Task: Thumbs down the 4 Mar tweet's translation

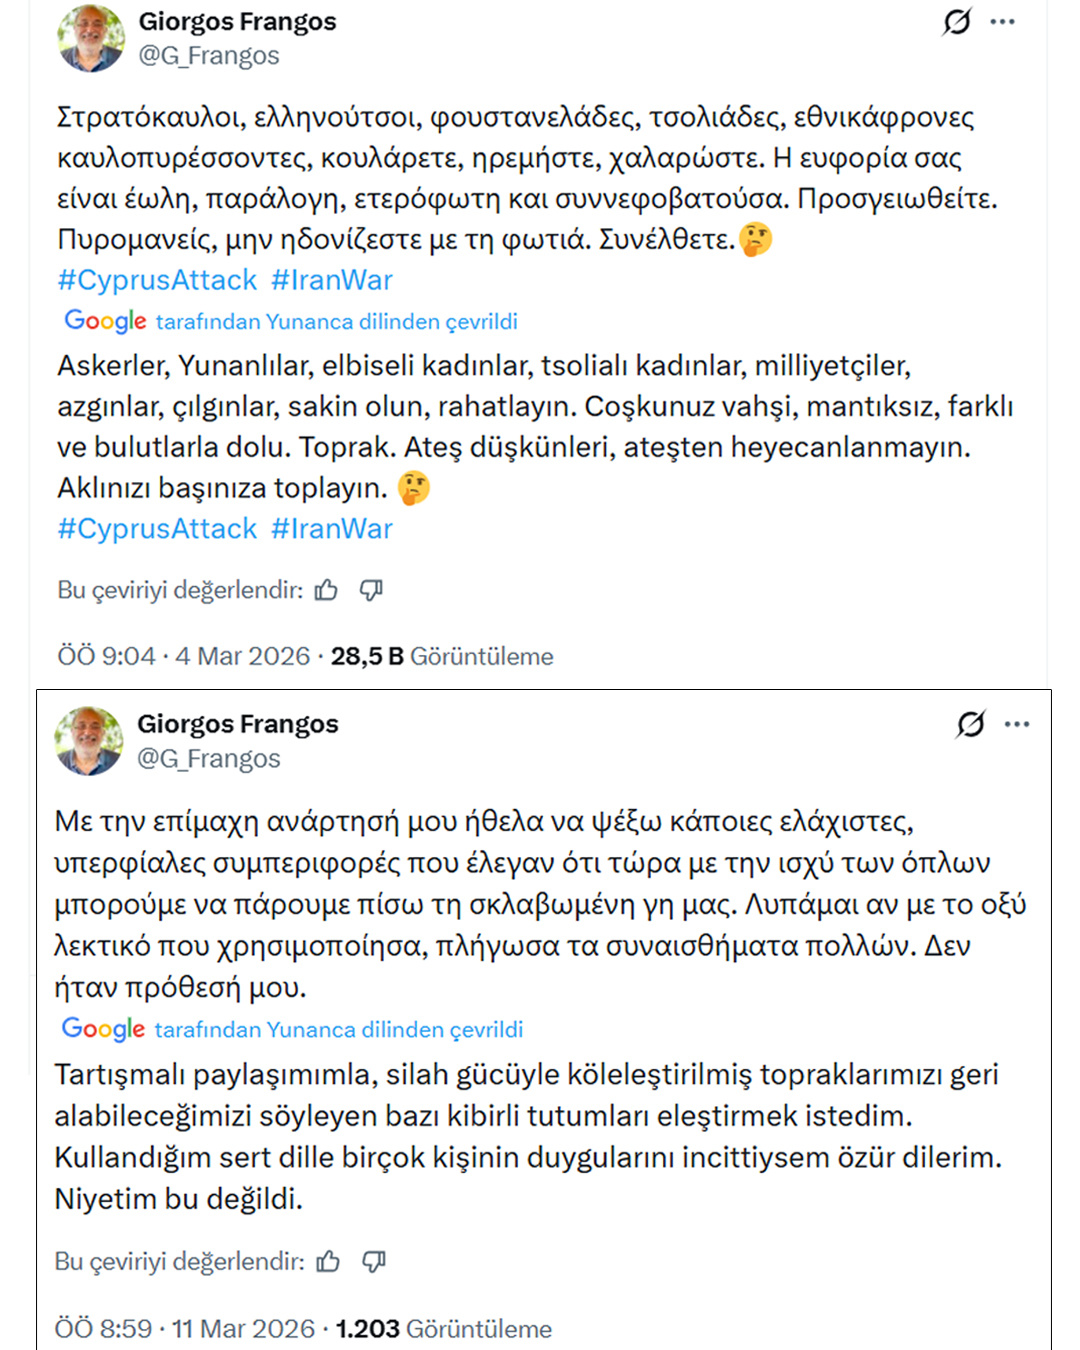Action: point(371,591)
